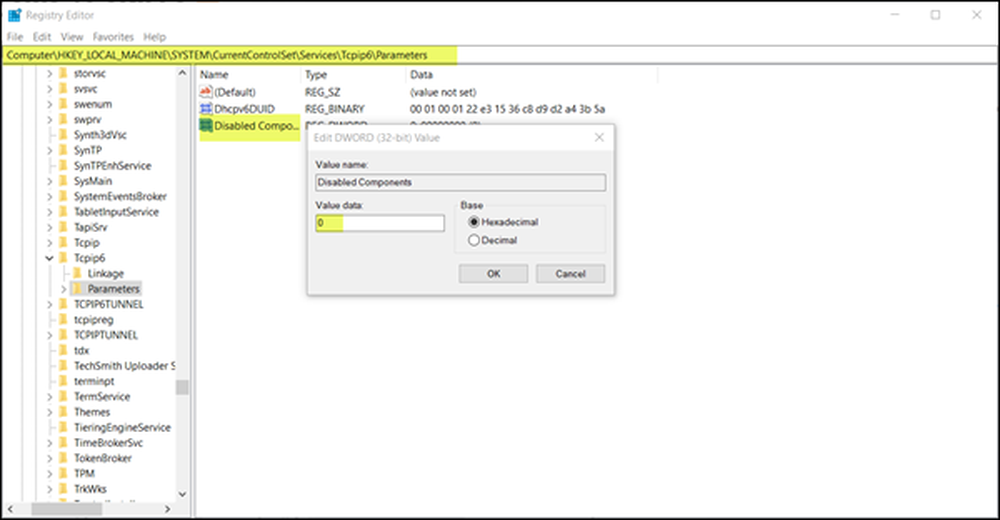This screenshot has width=1000, height=520.
Task: Expand the Parameters subkey node
Action: tap(62, 289)
